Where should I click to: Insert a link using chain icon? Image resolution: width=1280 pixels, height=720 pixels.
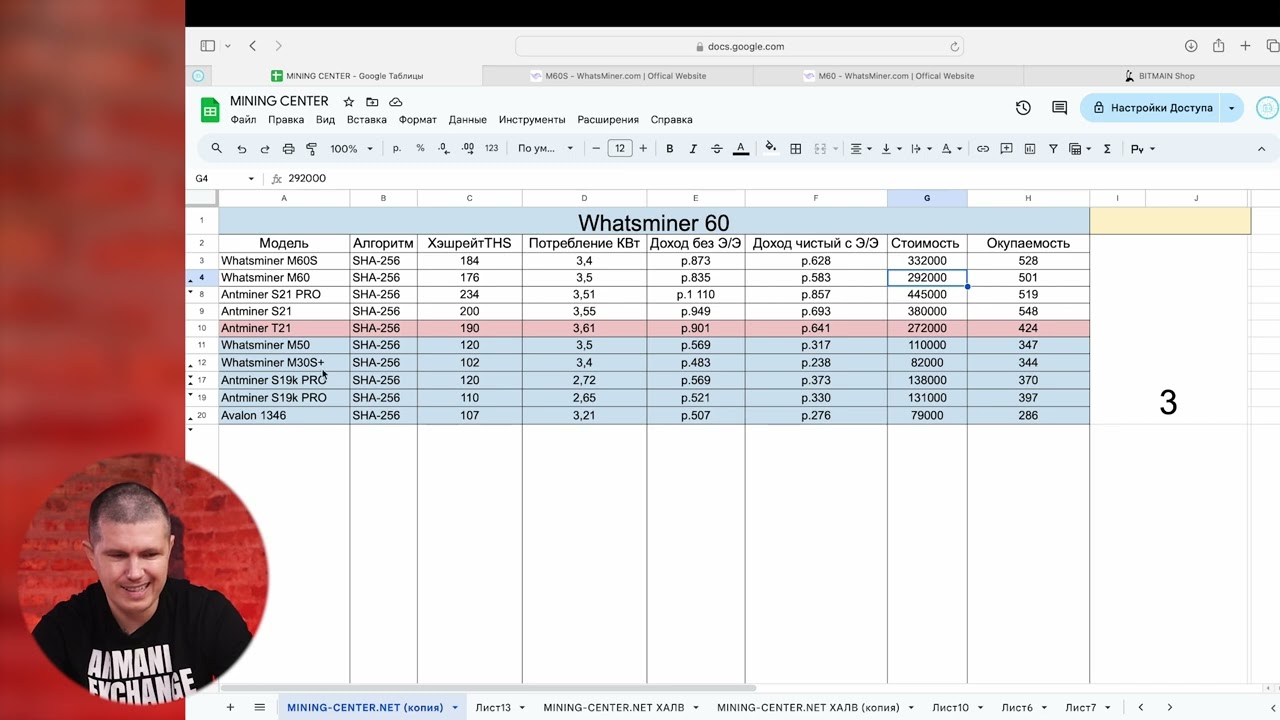(x=983, y=149)
